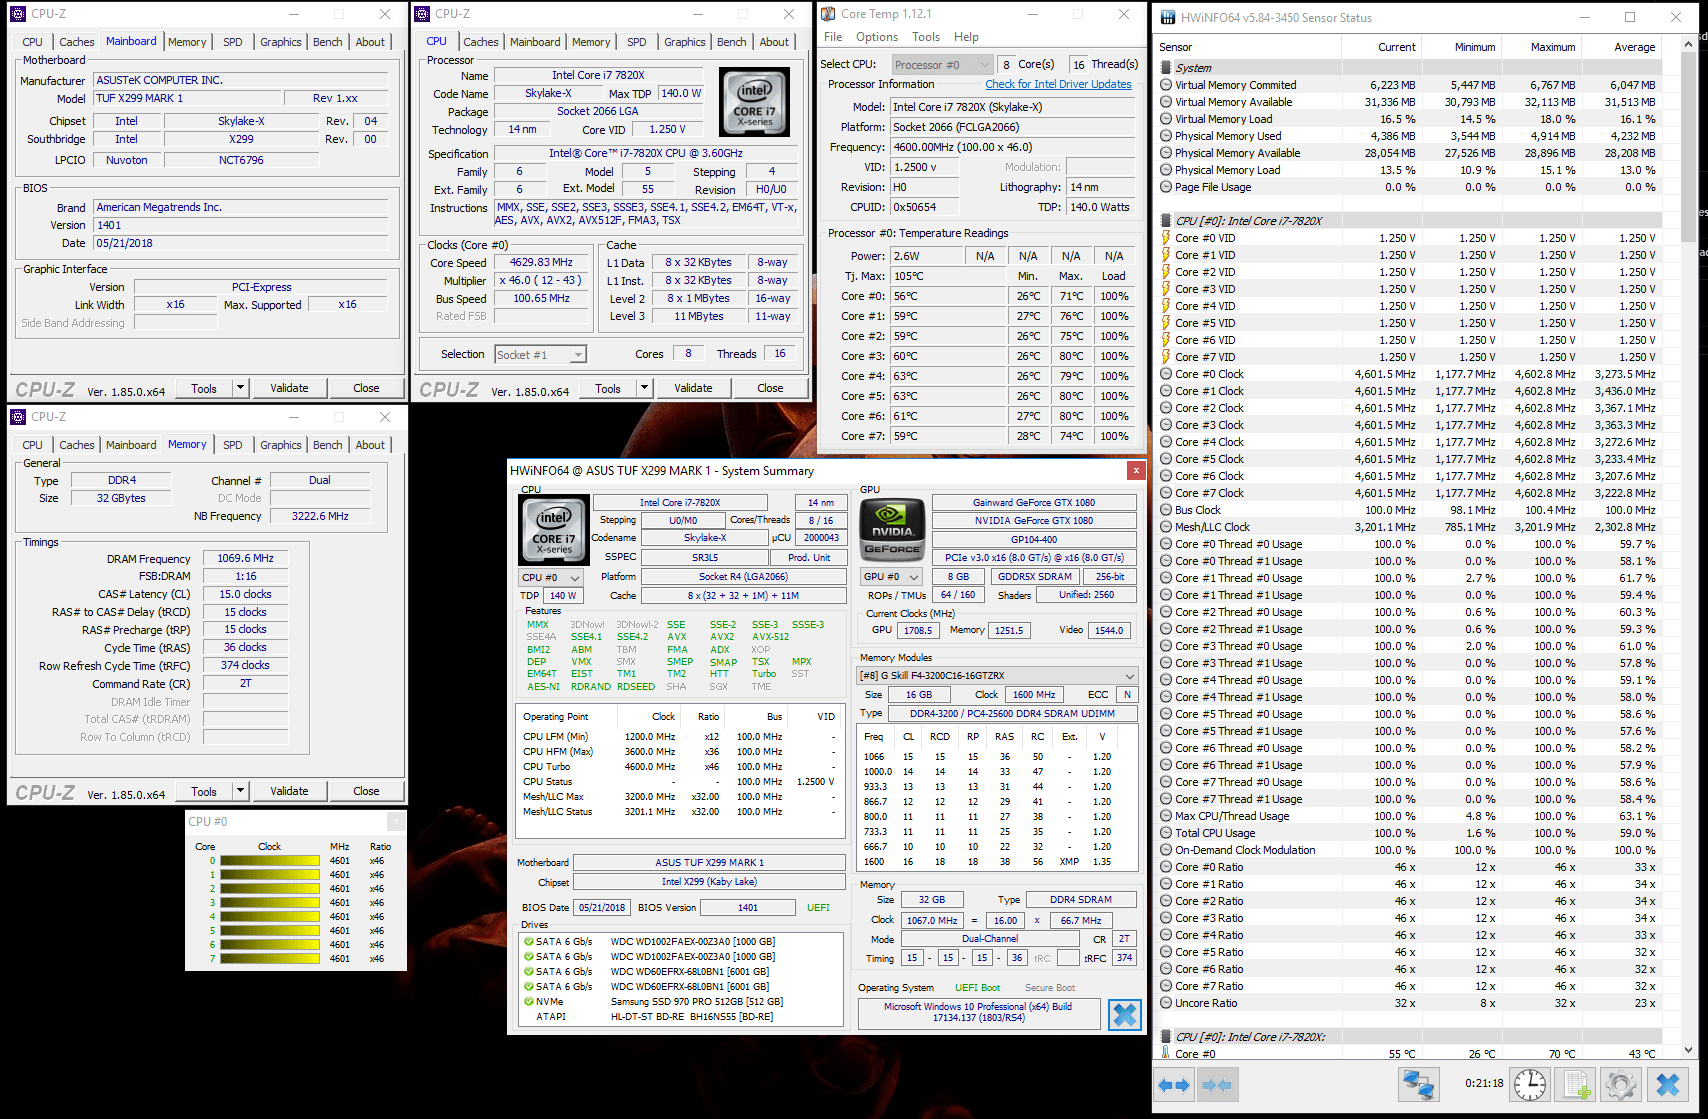The image size is (1708, 1119).
Task: Click the scroll-down arrow of the sensor list
Action: pos(1689,1051)
